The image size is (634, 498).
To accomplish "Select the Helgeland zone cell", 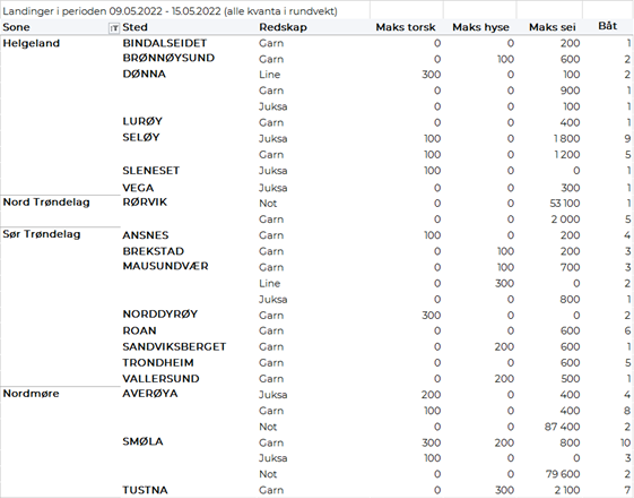I will click(x=32, y=44).
